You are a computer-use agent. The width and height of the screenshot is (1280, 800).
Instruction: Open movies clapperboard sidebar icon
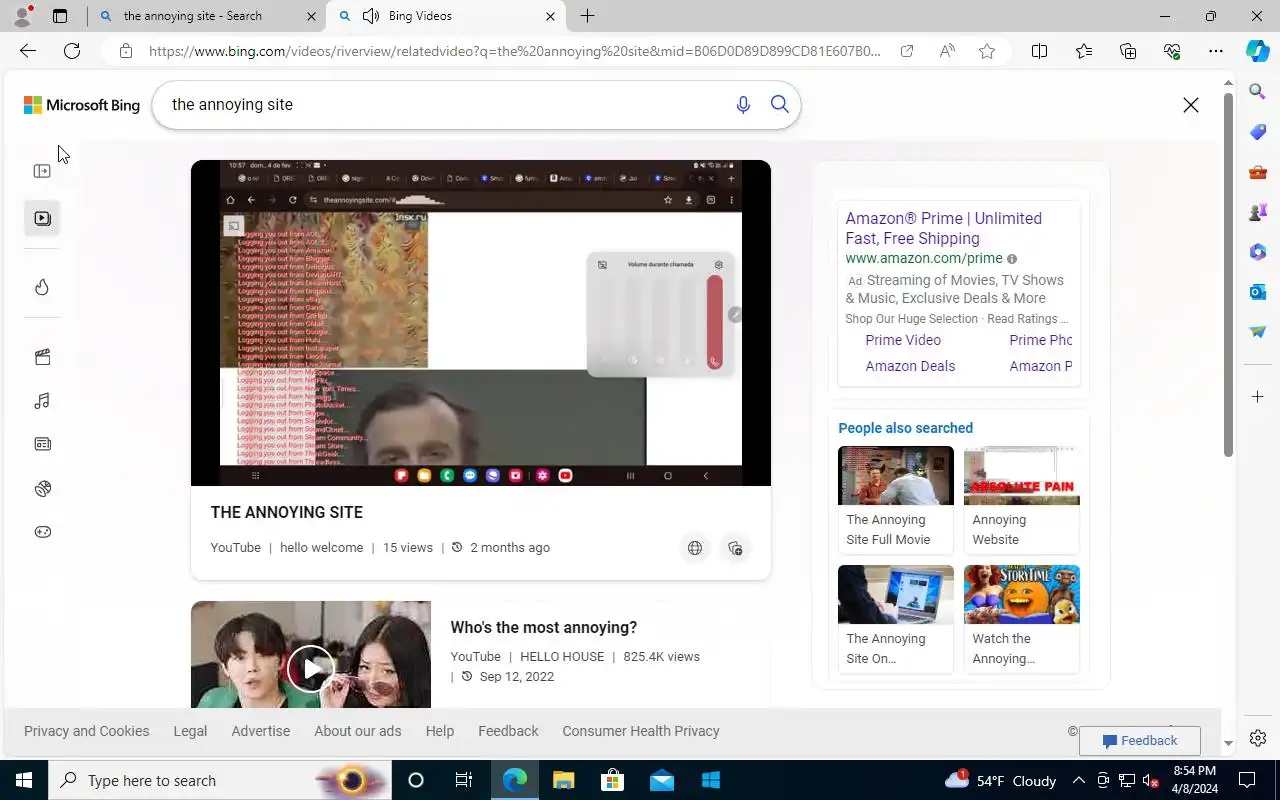point(42,357)
